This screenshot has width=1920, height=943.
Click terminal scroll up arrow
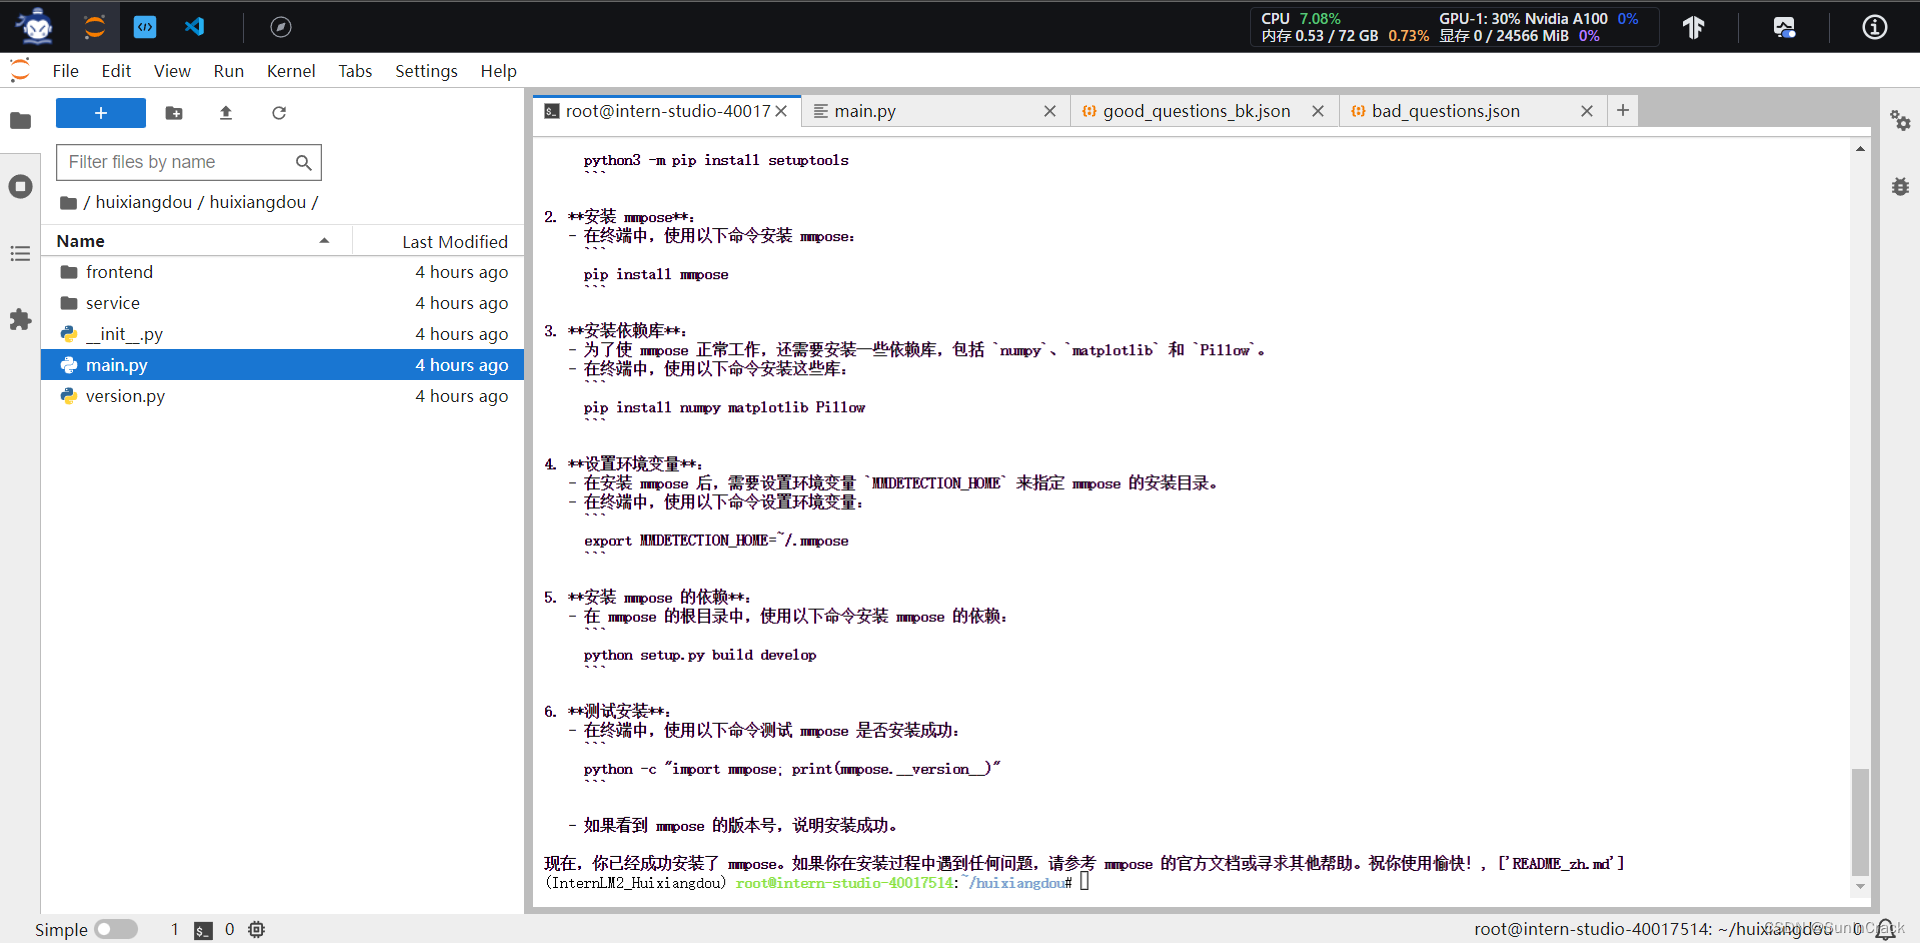[1860, 148]
